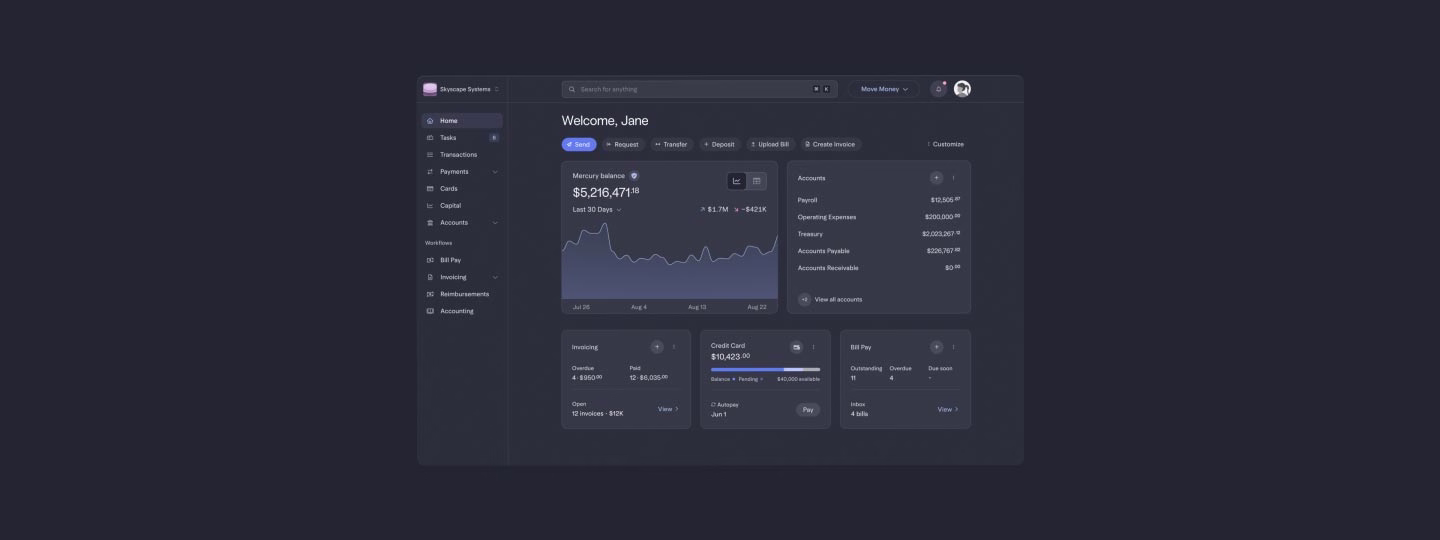Open the notifications bell
Image resolution: width=1440 pixels, height=540 pixels.
tap(938, 89)
